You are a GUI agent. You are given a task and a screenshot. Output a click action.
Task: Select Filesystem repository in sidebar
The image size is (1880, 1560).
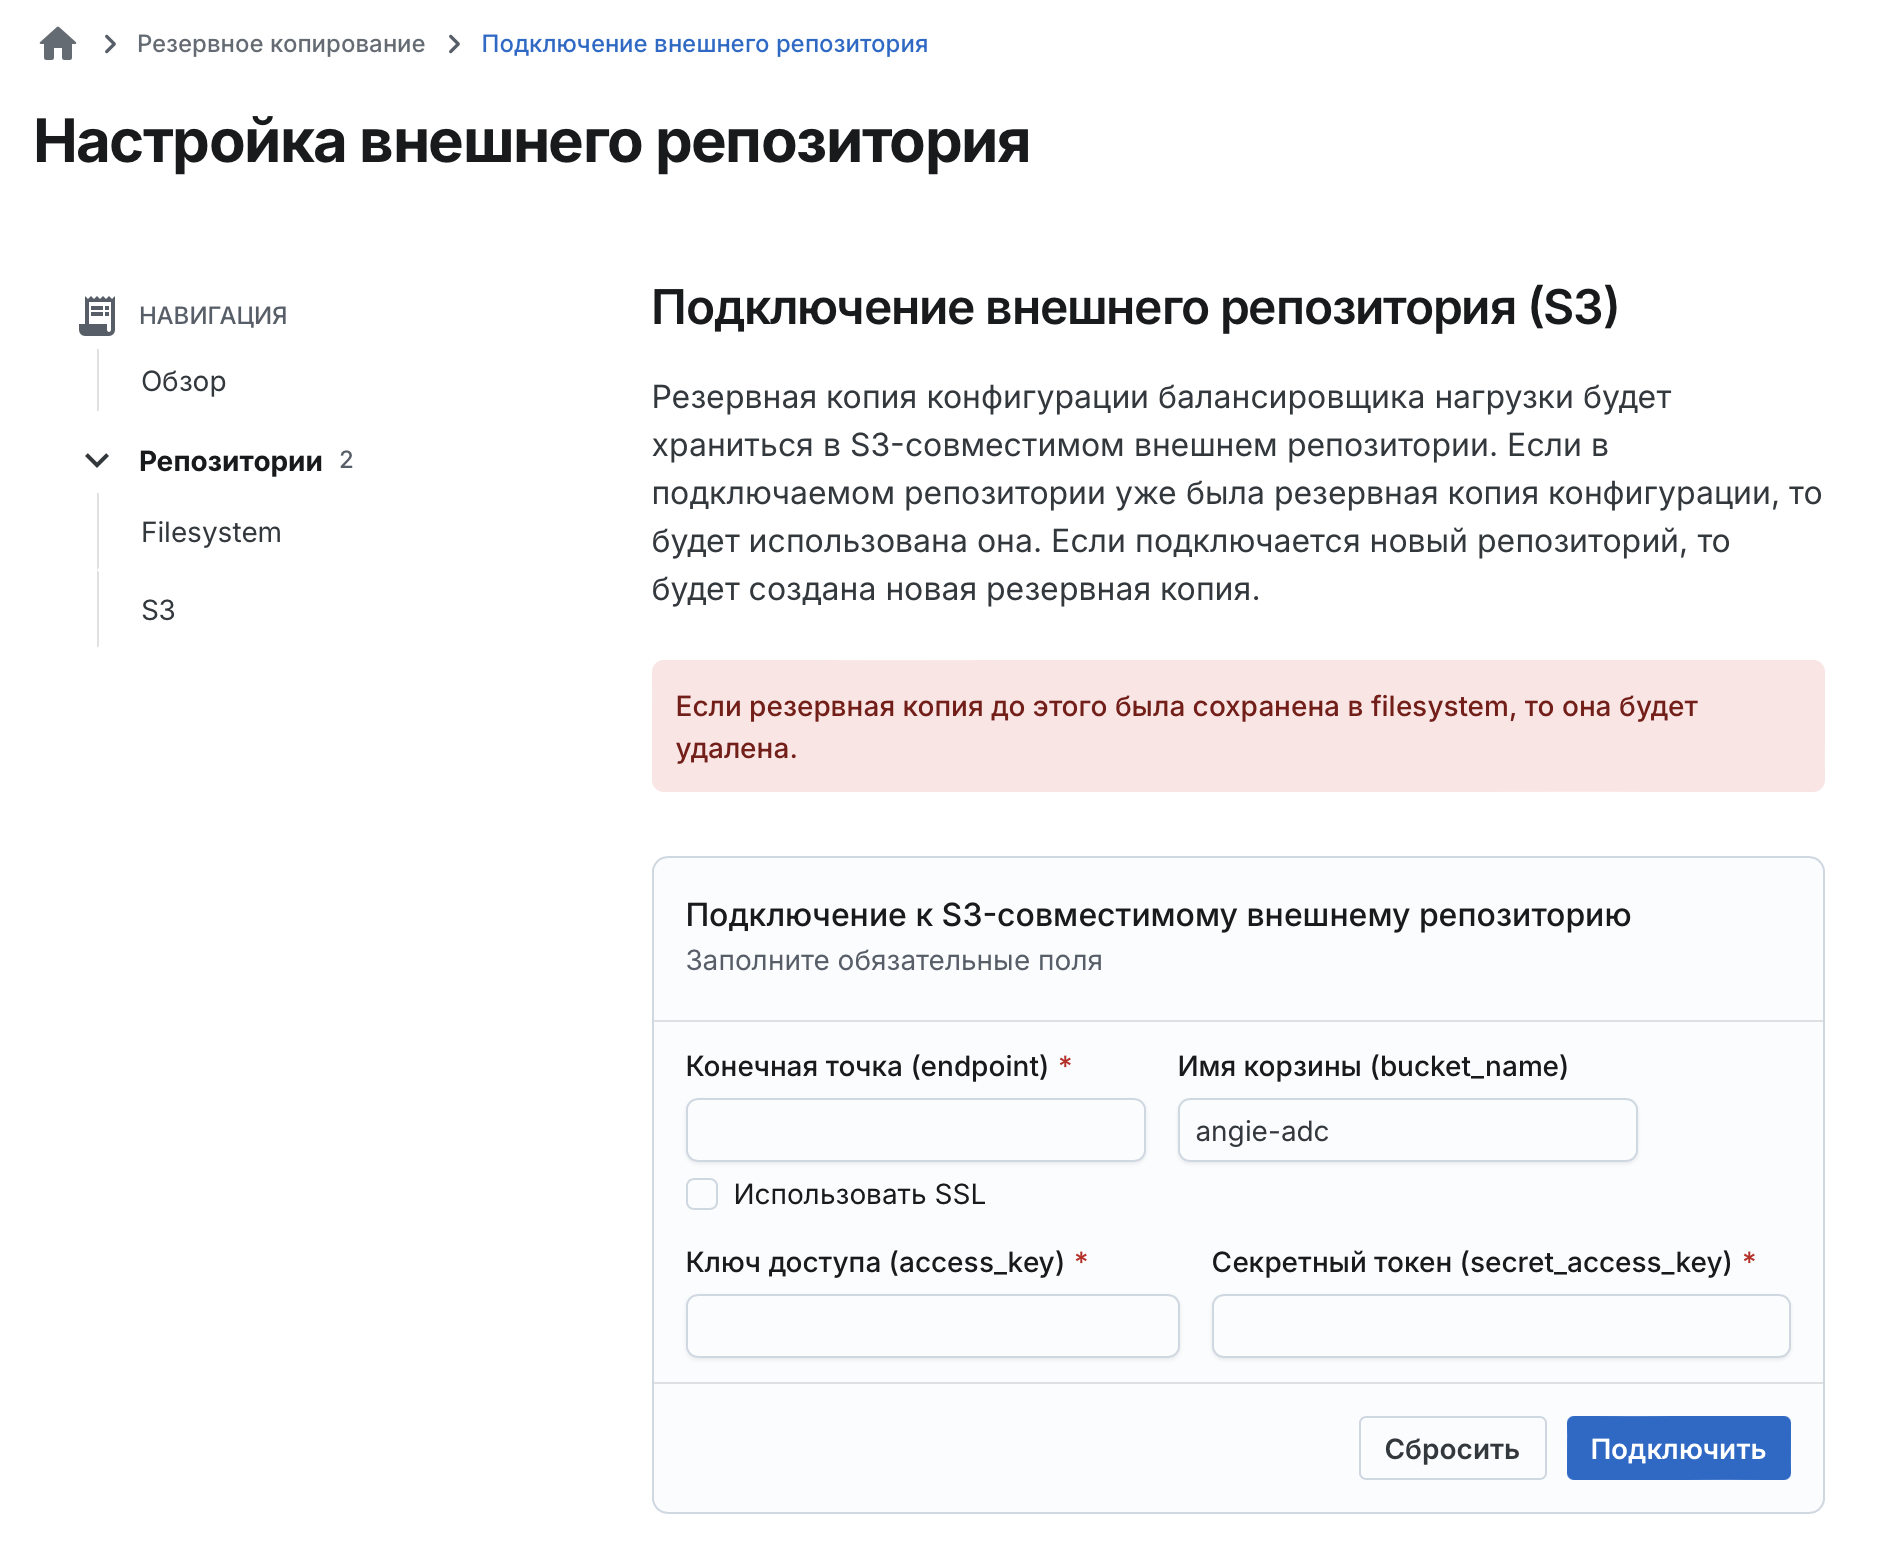211,533
